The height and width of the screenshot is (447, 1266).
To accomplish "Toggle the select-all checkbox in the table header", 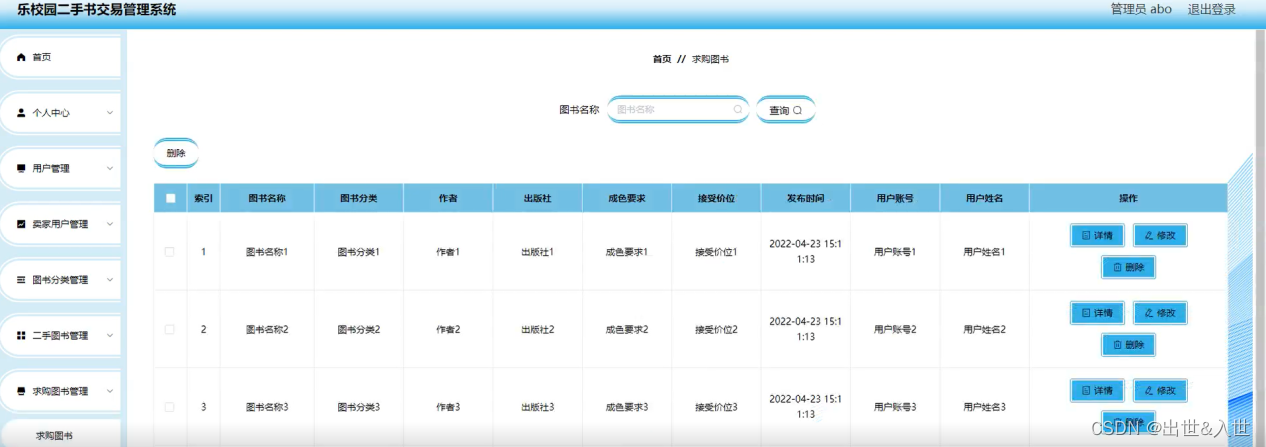I will pyautogui.click(x=170, y=198).
